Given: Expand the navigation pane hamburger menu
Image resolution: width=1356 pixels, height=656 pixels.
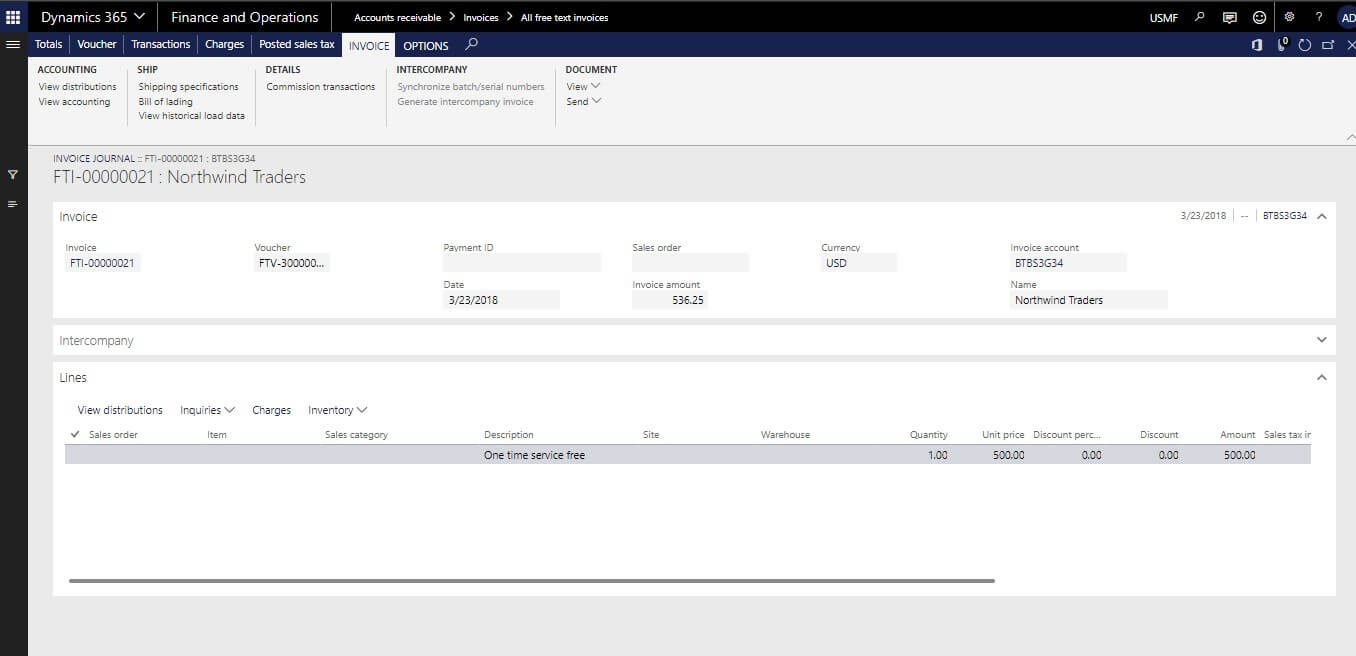Looking at the screenshot, I should click(x=13, y=44).
